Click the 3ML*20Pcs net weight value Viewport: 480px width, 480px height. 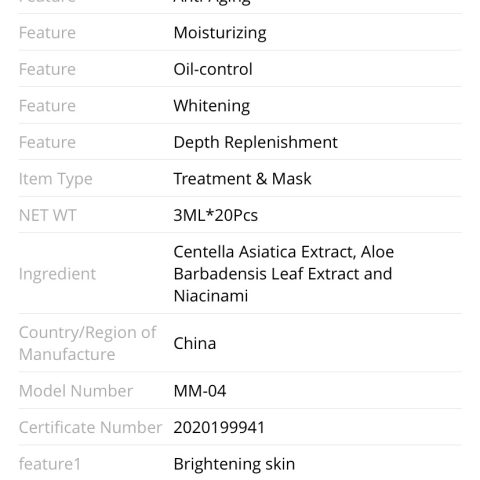(216, 215)
